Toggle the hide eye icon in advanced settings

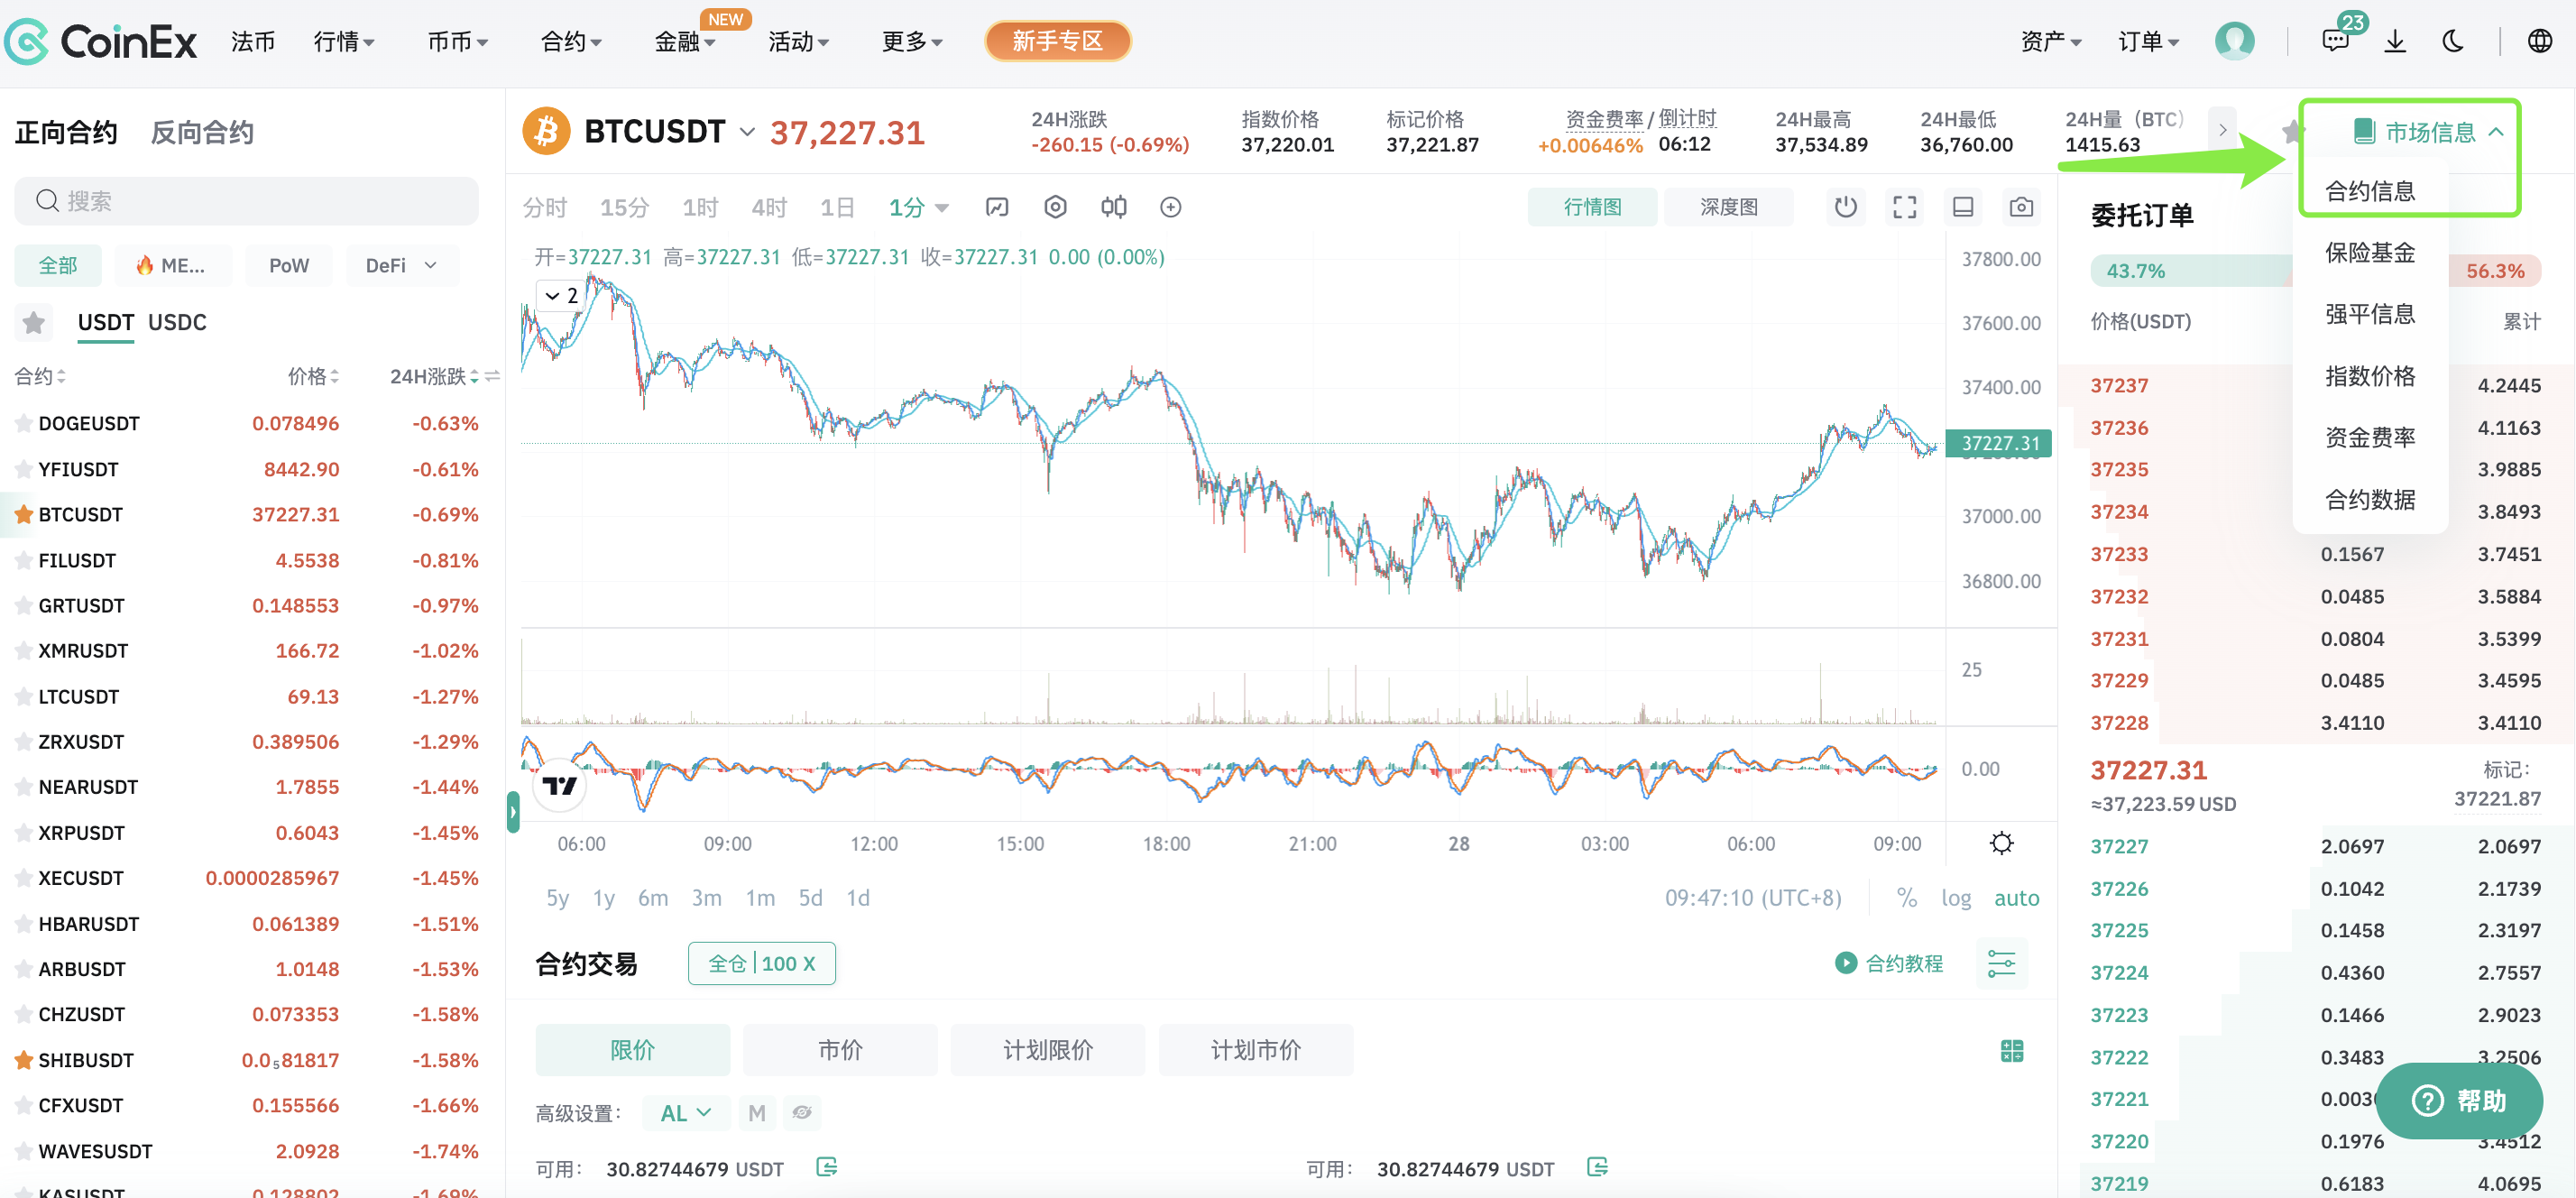(802, 1112)
